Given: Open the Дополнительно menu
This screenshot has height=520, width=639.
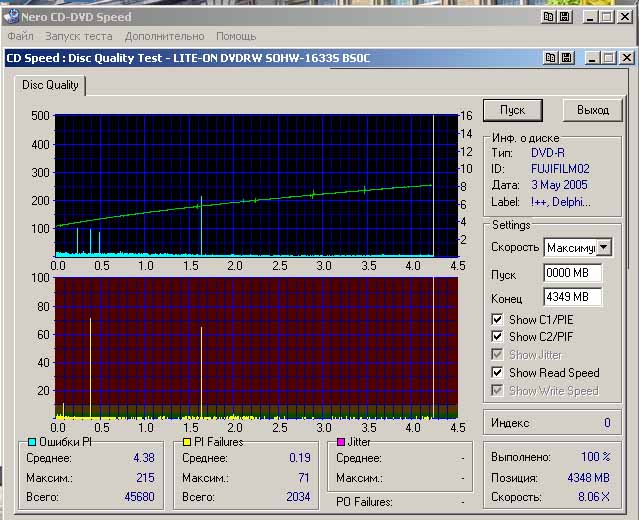Looking at the screenshot, I should click(165, 36).
